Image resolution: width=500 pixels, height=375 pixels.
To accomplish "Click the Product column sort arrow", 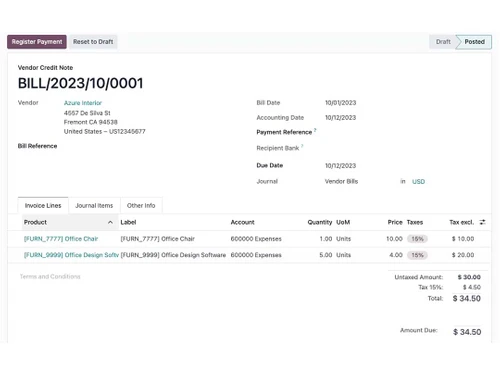I will tap(110, 222).
